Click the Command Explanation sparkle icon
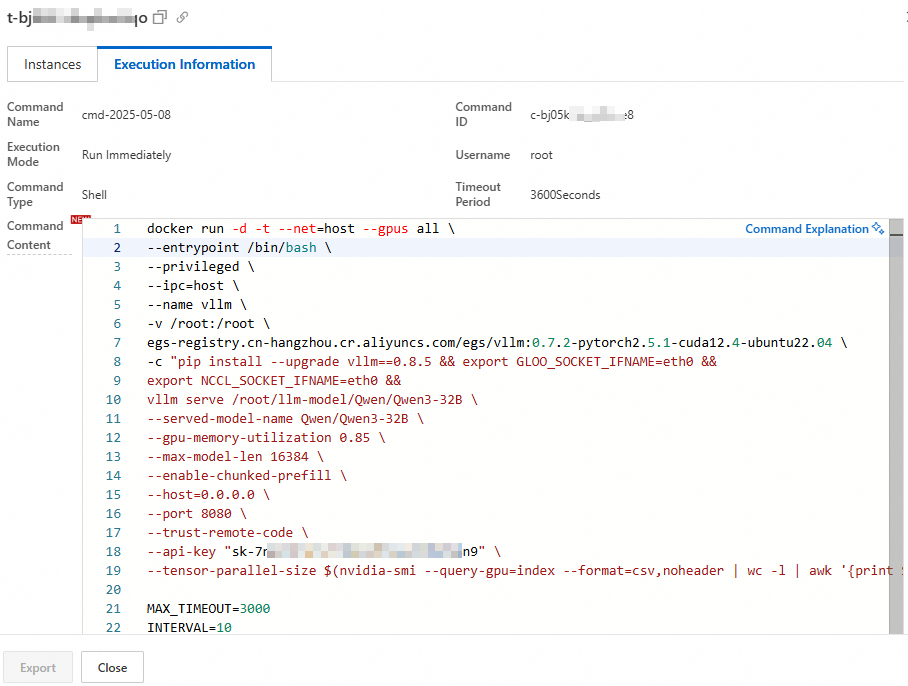This screenshot has height=686, width=908. [878, 228]
